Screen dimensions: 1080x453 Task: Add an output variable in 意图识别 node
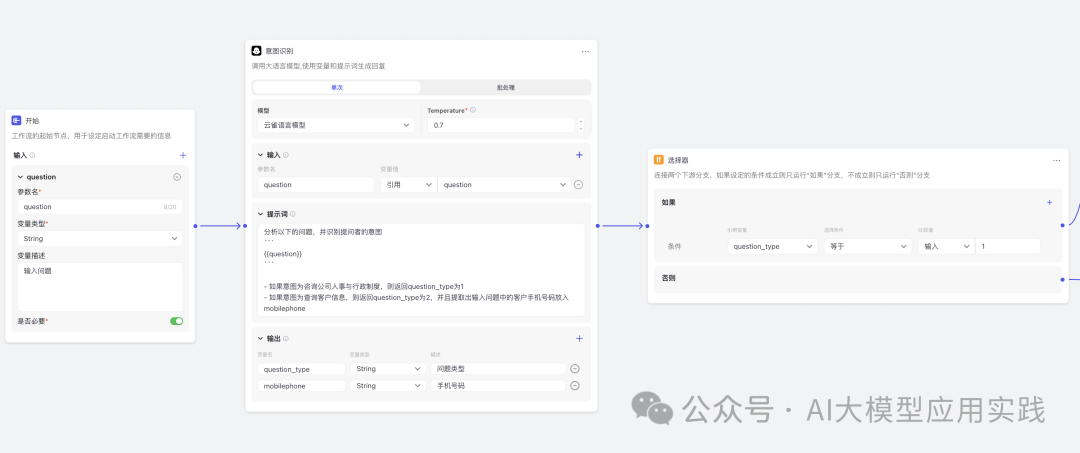coord(579,338)
